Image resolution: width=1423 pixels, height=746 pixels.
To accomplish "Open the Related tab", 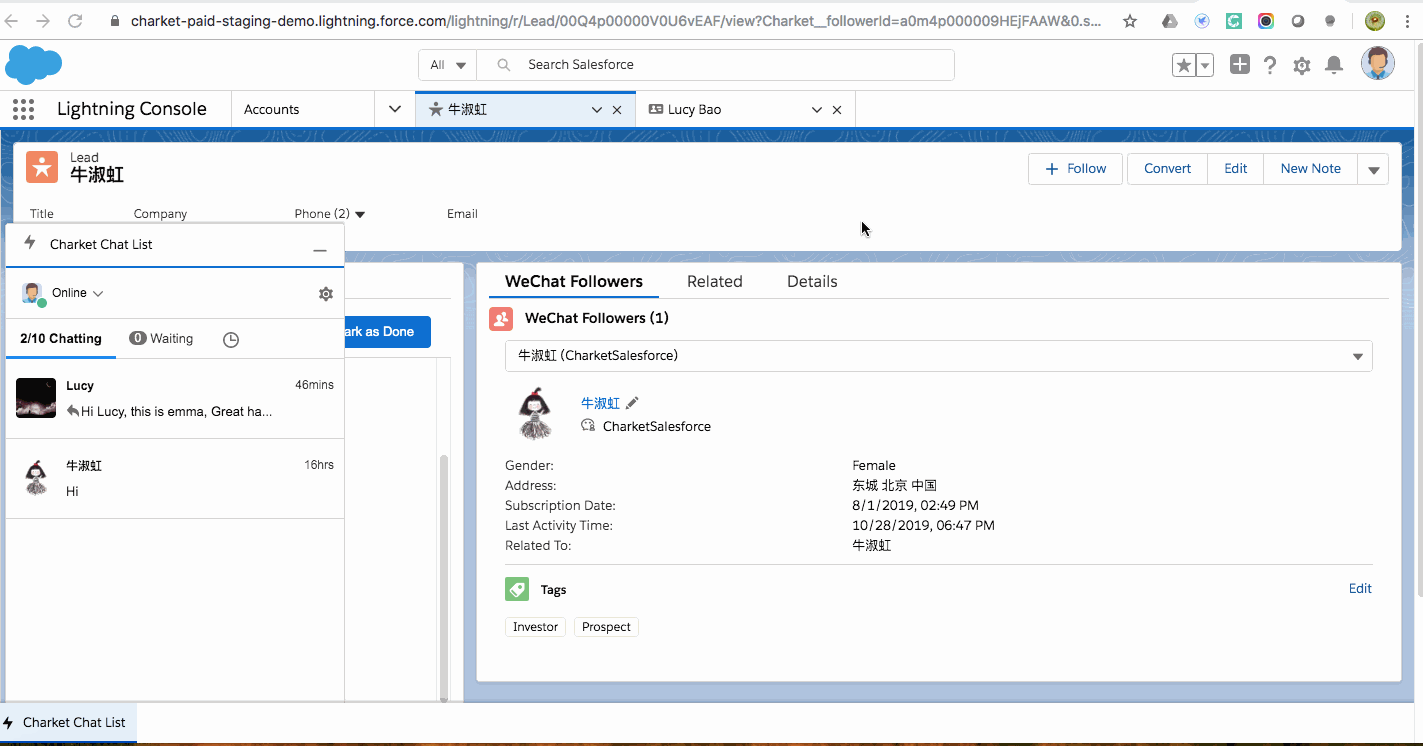I will [x=715, y=282].
